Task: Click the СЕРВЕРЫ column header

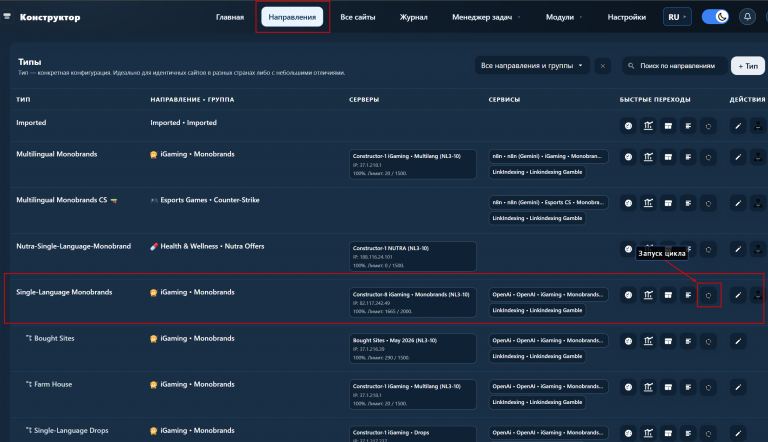Action: [x=364, y=99]
